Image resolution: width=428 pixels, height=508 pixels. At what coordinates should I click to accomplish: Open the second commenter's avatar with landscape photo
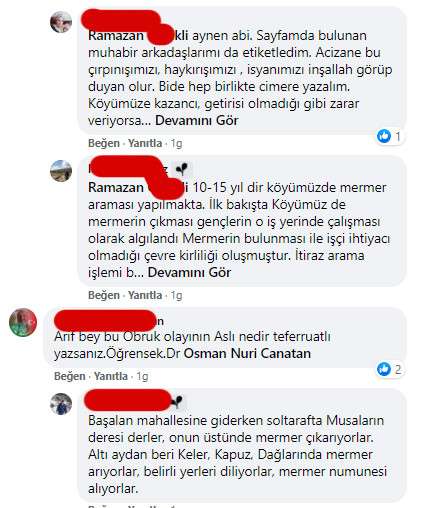point(61,171)
